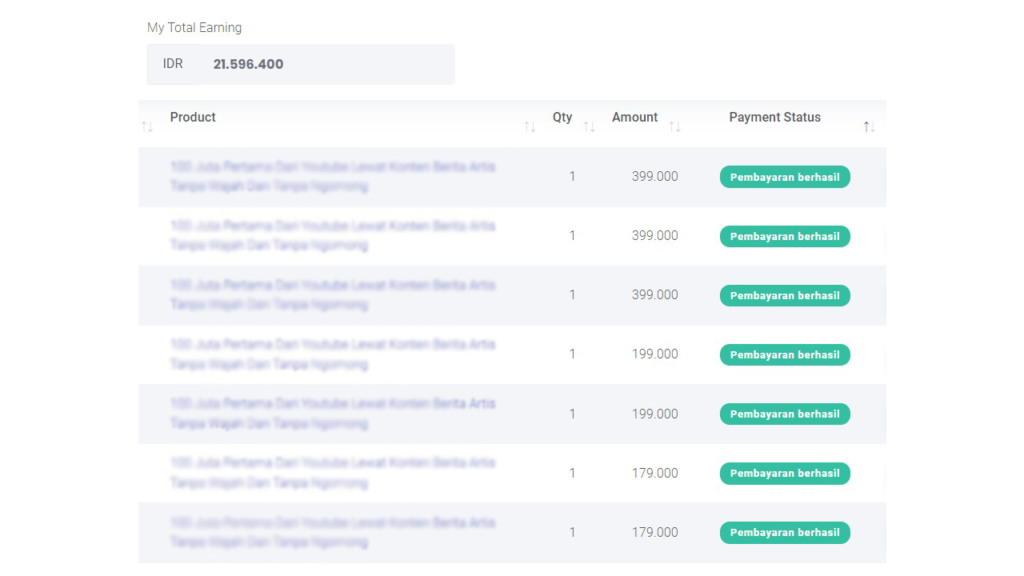Click Pembayaran berhasil badge in first 199.000 row

click(x=784, y=355)
